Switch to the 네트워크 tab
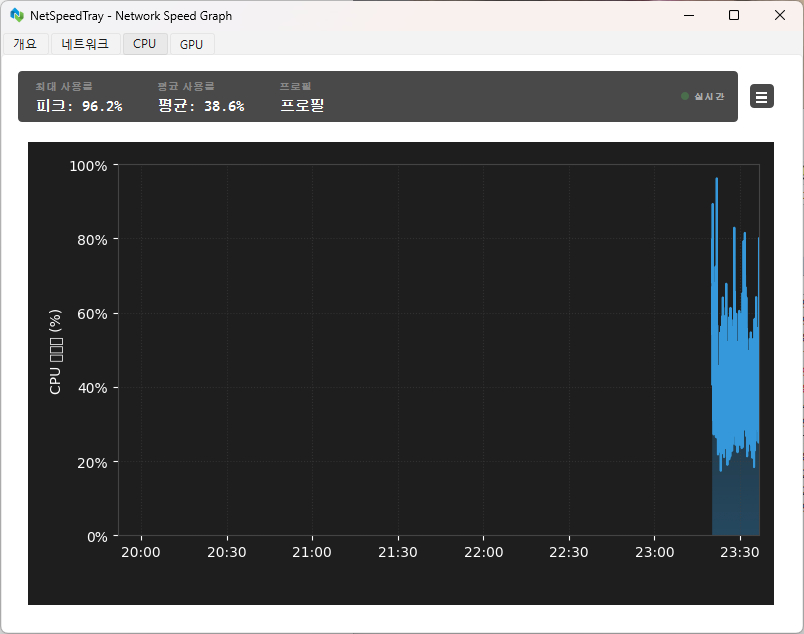 click(85, 44)
